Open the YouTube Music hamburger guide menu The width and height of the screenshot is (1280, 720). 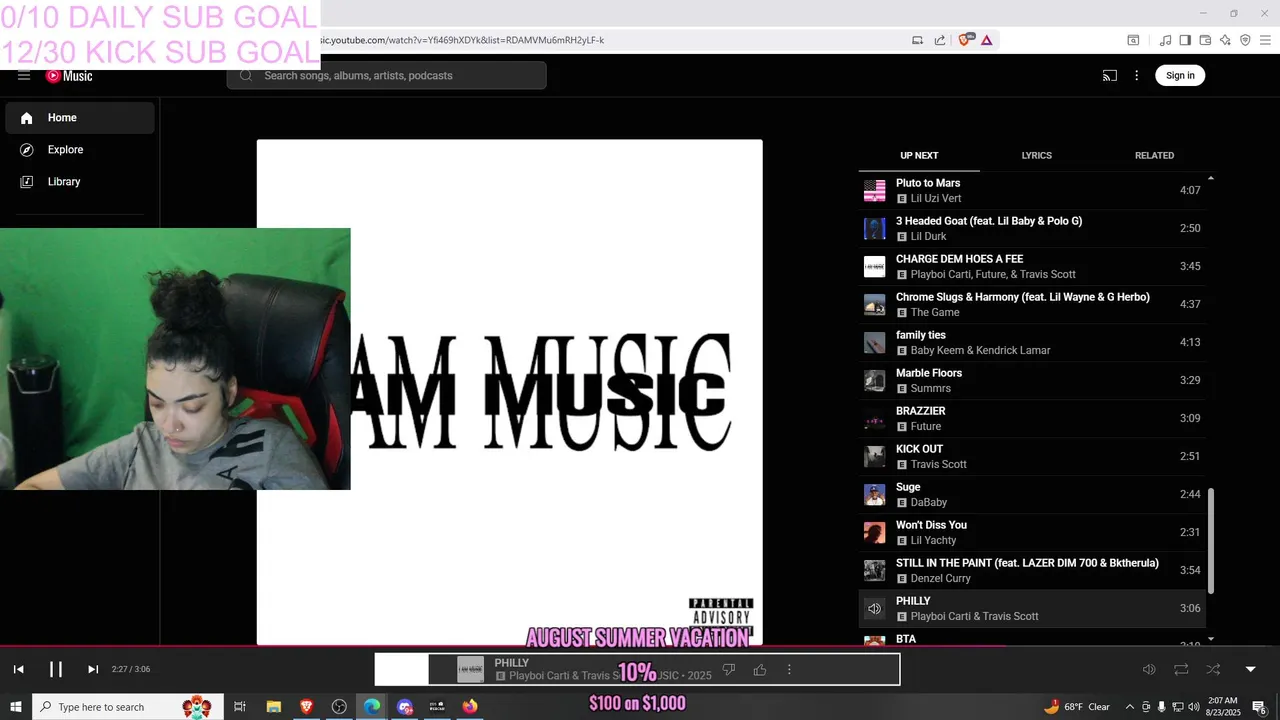(24, 76)
